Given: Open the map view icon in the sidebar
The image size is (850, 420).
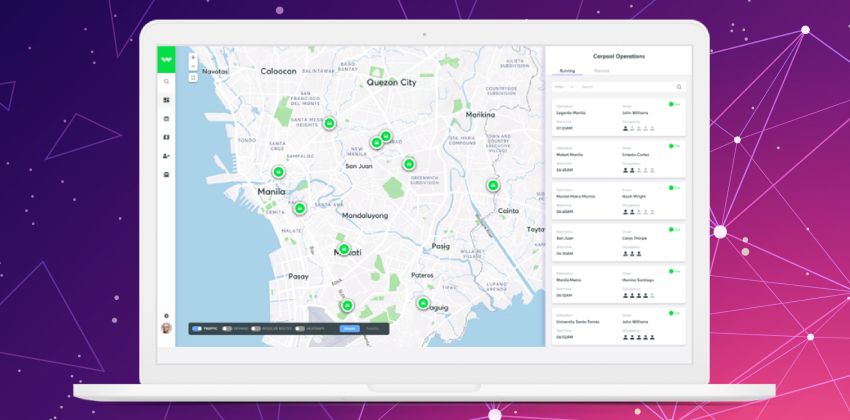Looking at the screenshot, I should [166, 138].
